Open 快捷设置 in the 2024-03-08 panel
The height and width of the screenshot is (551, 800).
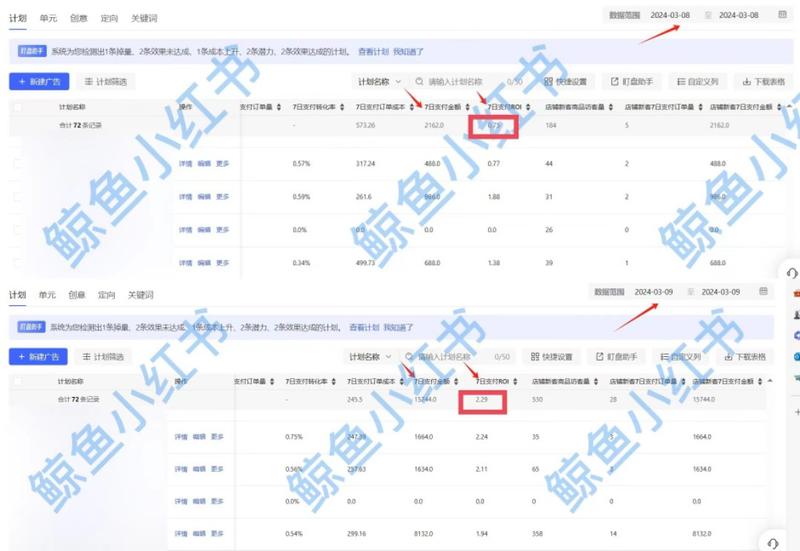[565, 82]
